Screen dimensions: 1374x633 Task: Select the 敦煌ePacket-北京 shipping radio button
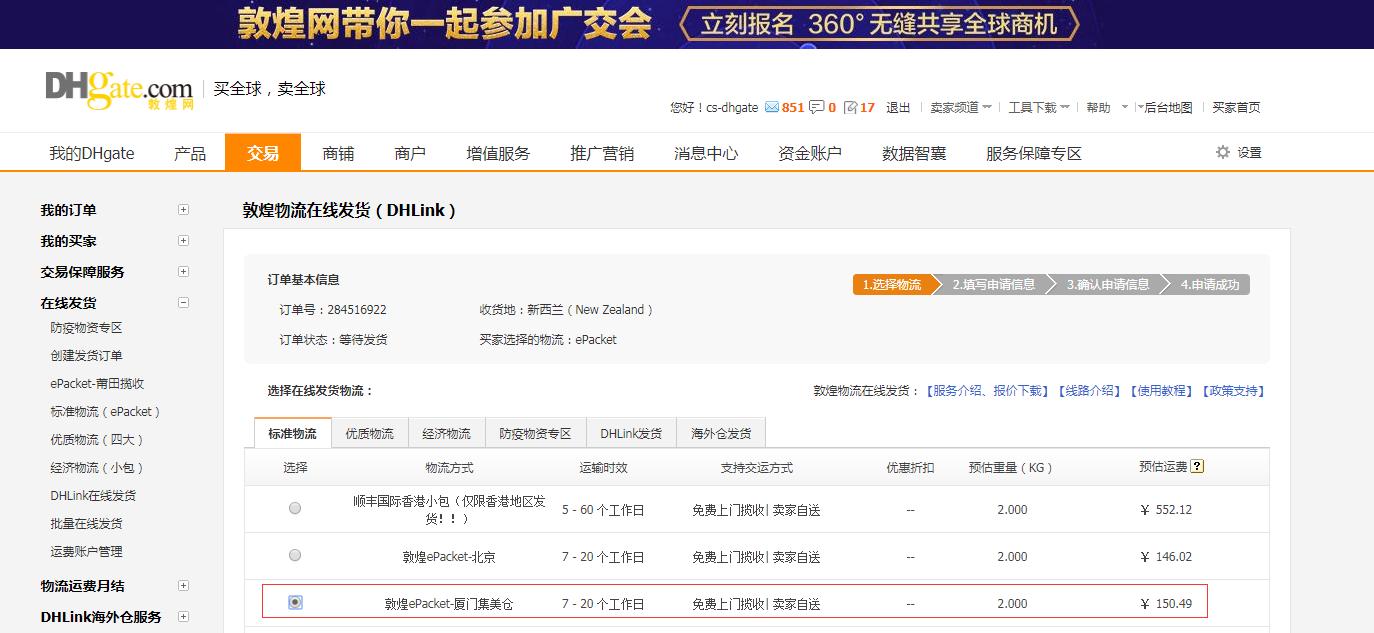(295, 556)
